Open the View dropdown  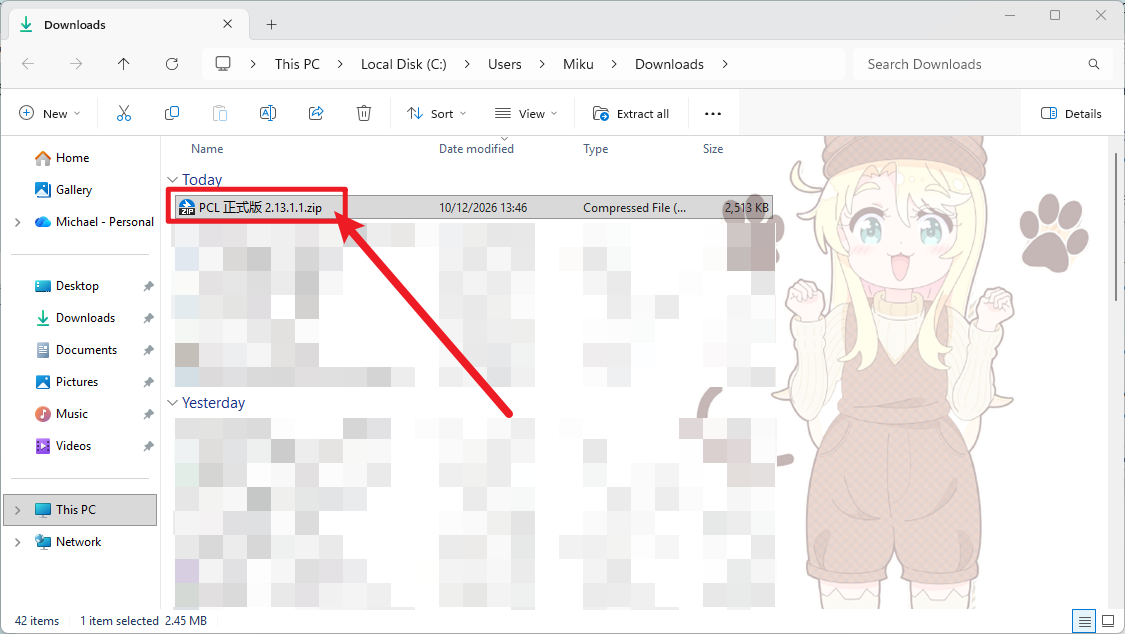(x=526, y=113)
